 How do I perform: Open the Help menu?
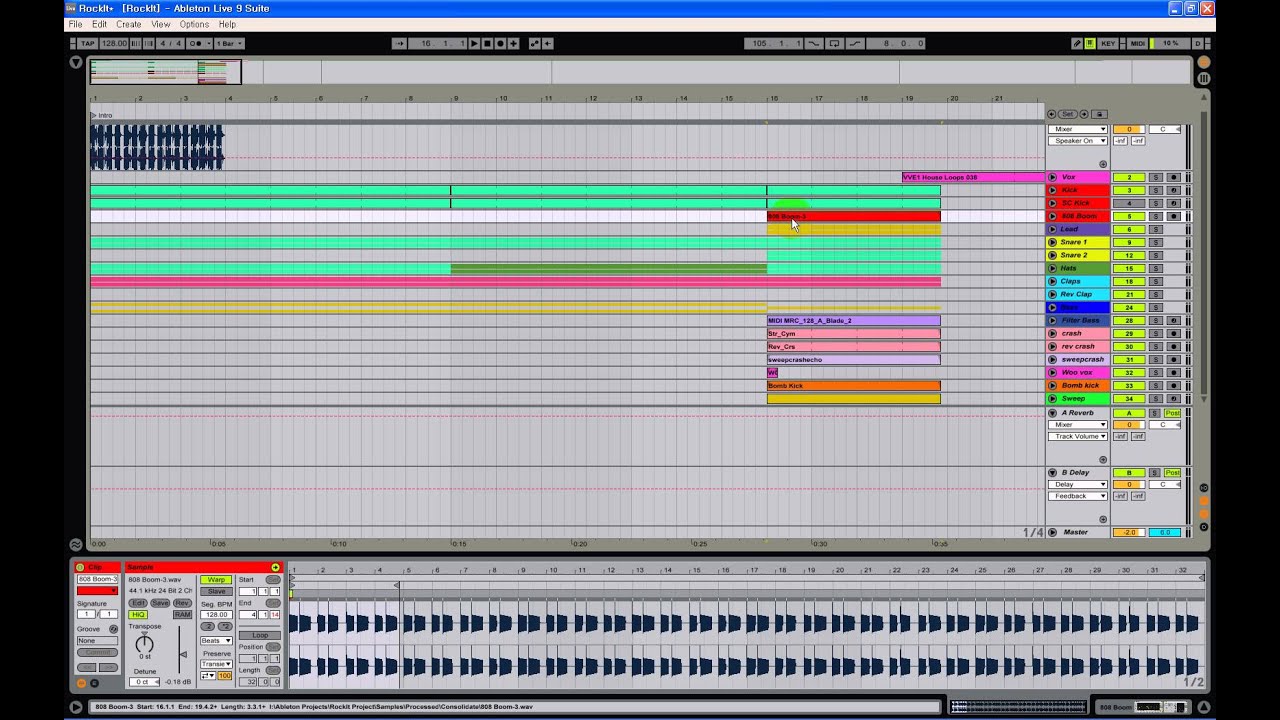227,24
